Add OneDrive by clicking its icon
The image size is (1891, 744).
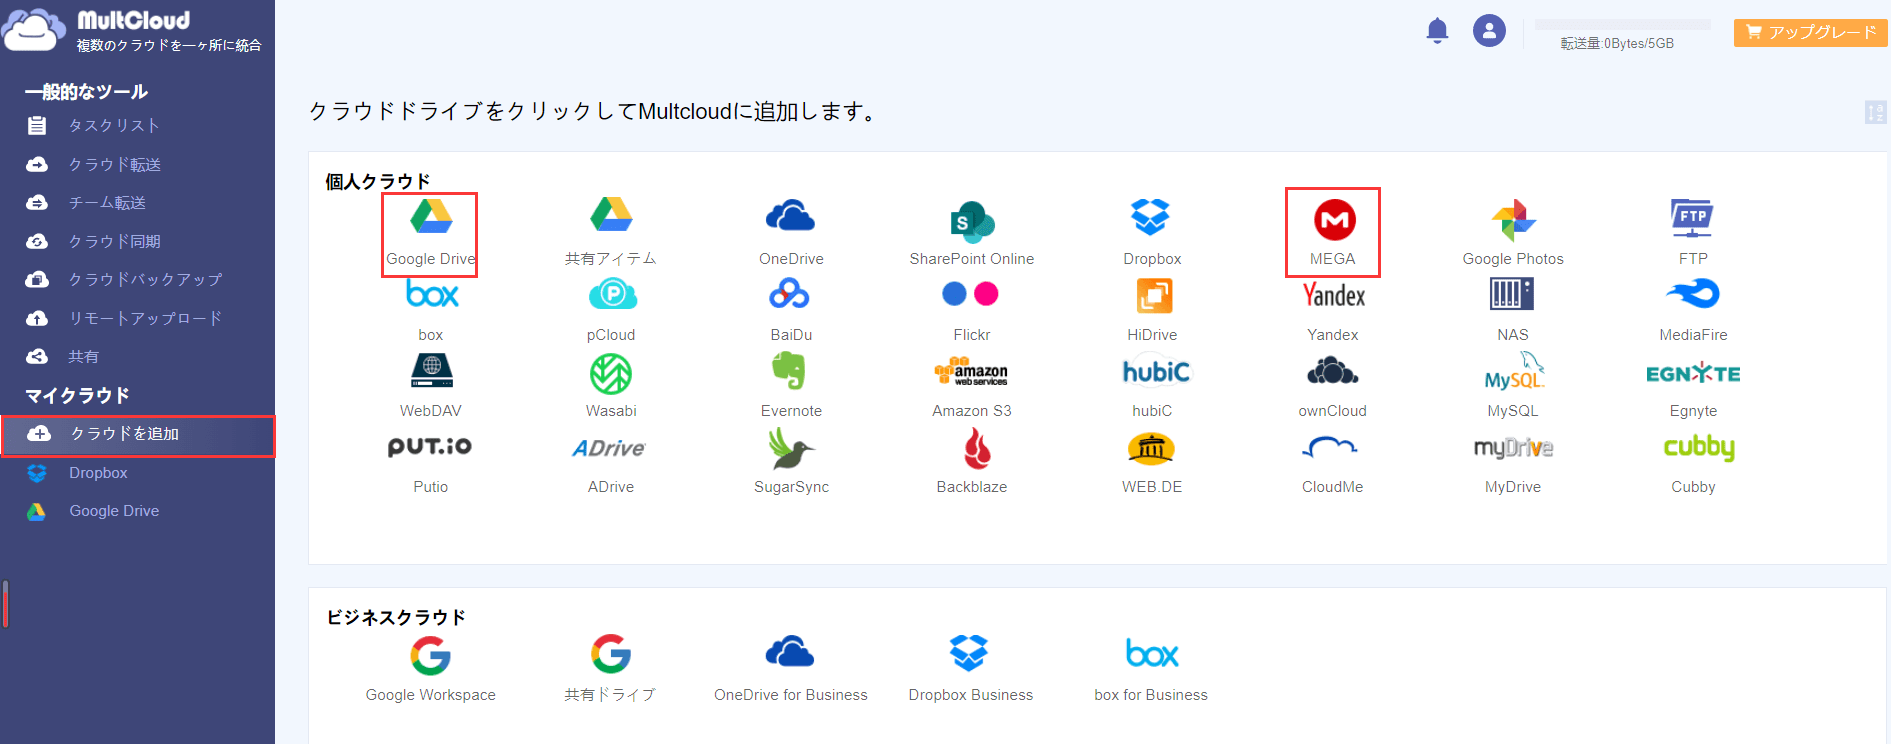[x=790, y=217]
